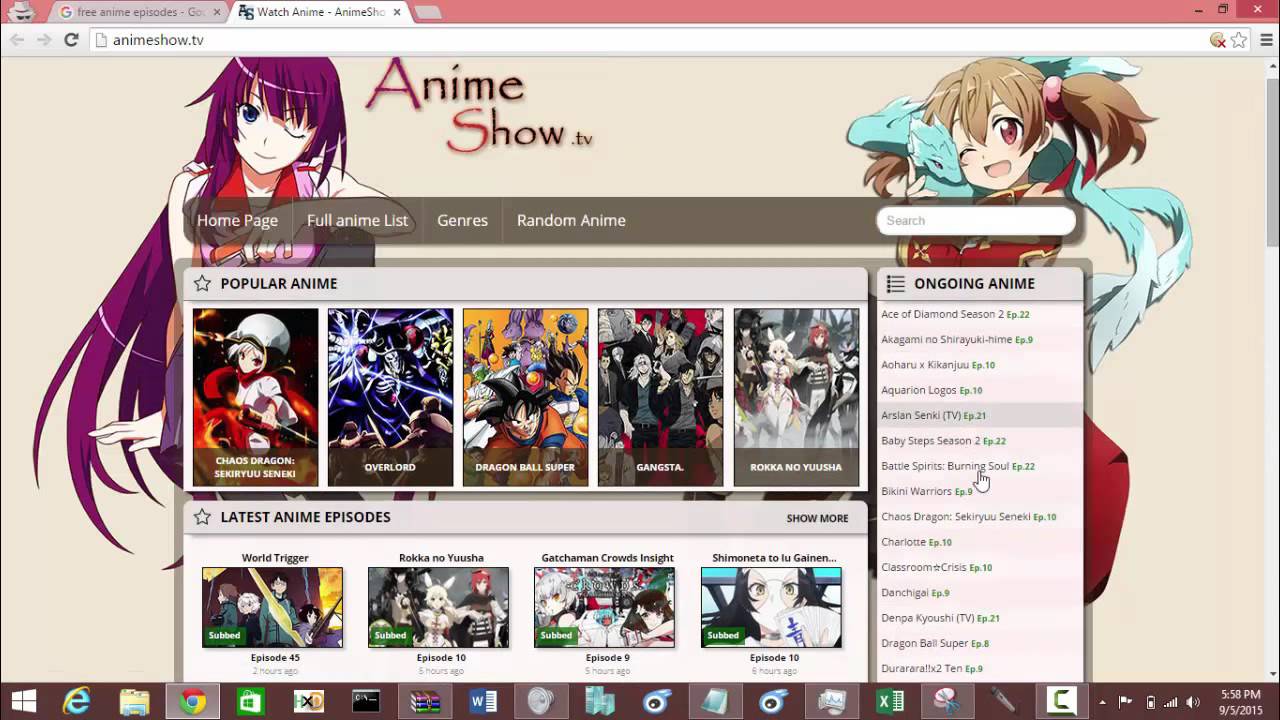1280x720 pixels.
Task: Click the site Search field
Action: tap(976, 220)
